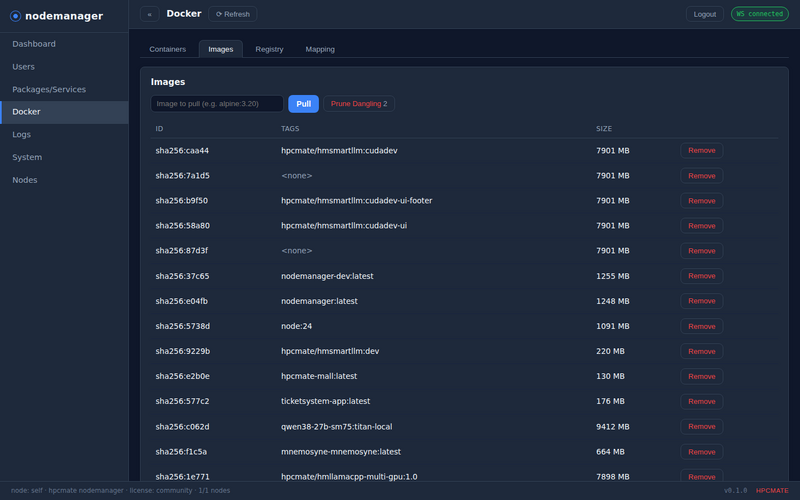Screen dimensions: 800x500
Task: Remove hmsmartllm:cudadev-ui-footer image
Action: [x=702, y=201]
